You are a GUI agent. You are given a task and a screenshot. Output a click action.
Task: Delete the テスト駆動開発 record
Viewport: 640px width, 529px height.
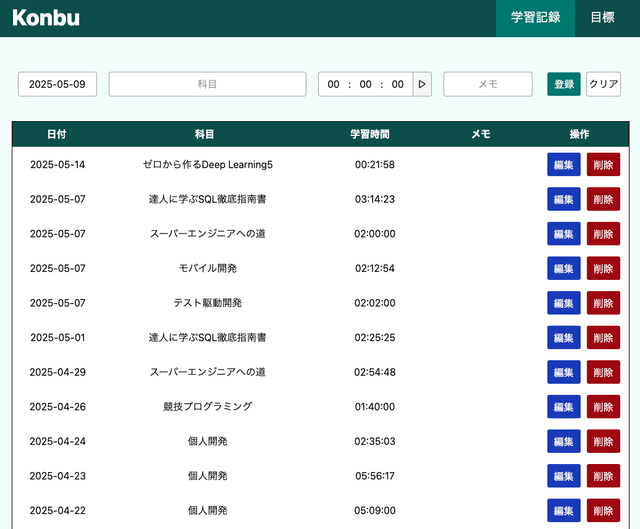tap(603, 303)
